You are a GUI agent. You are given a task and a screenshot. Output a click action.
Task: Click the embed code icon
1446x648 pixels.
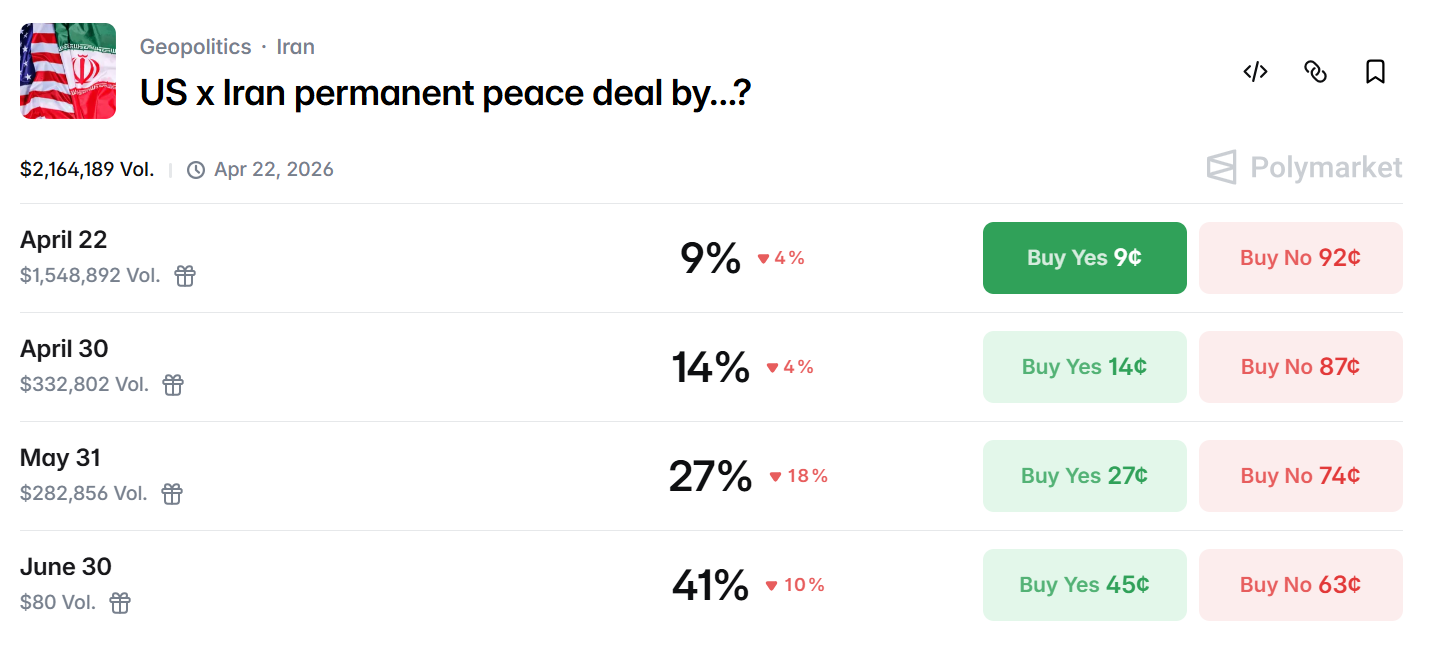tap(1255, 71)
